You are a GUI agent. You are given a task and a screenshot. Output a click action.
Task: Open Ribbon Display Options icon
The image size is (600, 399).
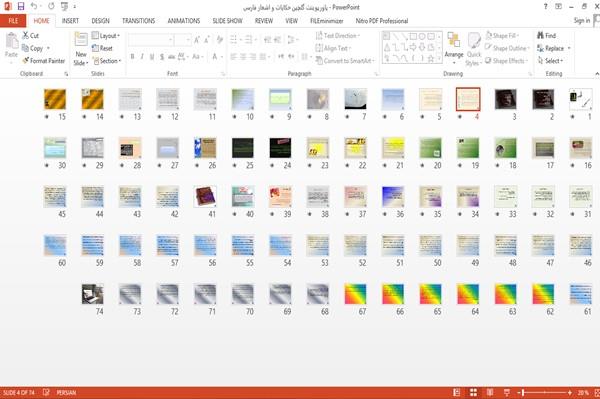558,7
